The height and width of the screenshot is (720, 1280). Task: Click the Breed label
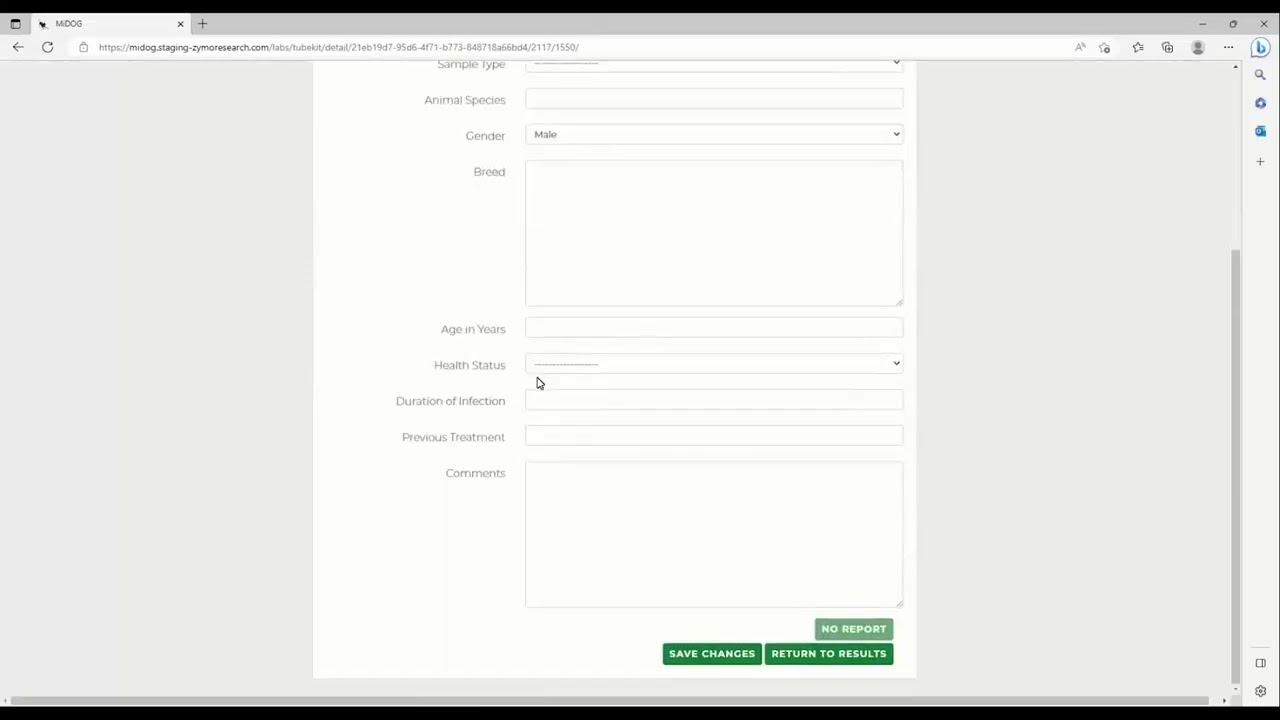point(489,172)
